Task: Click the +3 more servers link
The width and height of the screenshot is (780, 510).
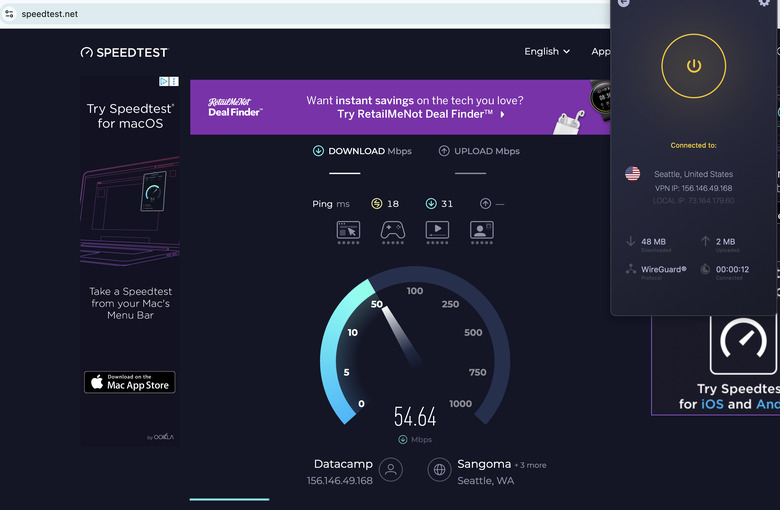Action: click(x=531, y=465)
